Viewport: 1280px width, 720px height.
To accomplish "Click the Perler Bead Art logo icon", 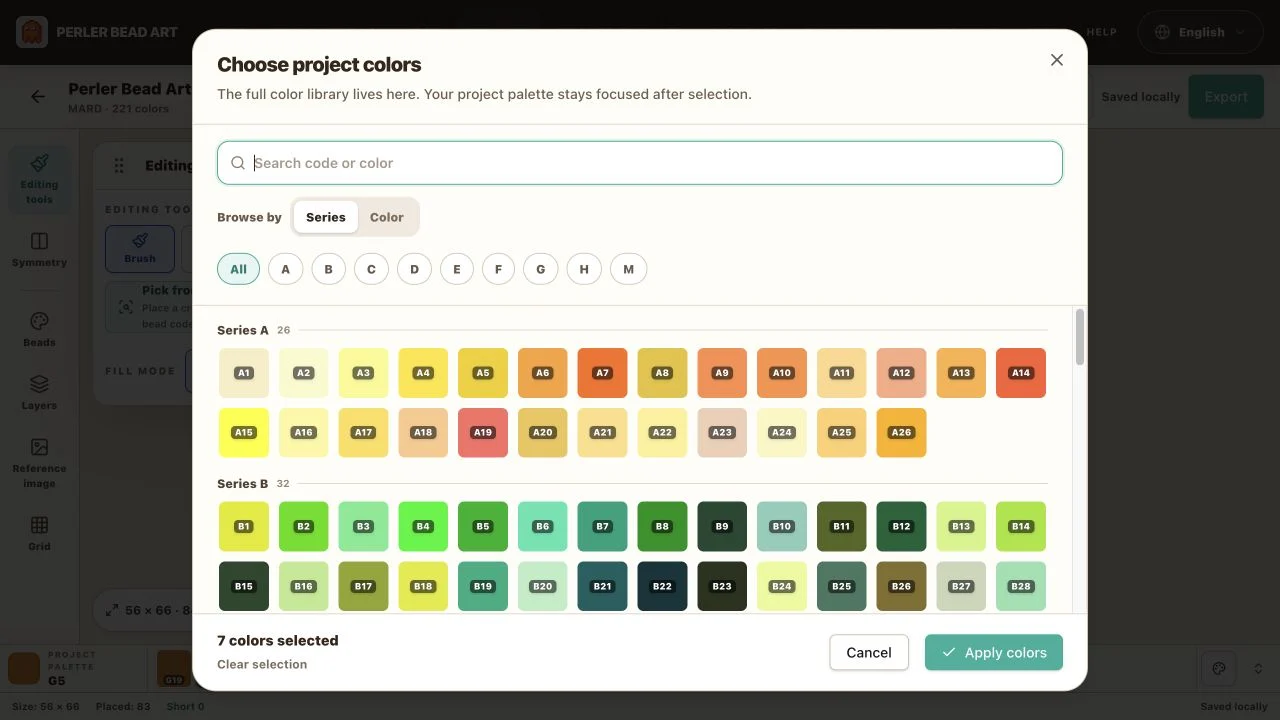I will (x=32, y=32).
